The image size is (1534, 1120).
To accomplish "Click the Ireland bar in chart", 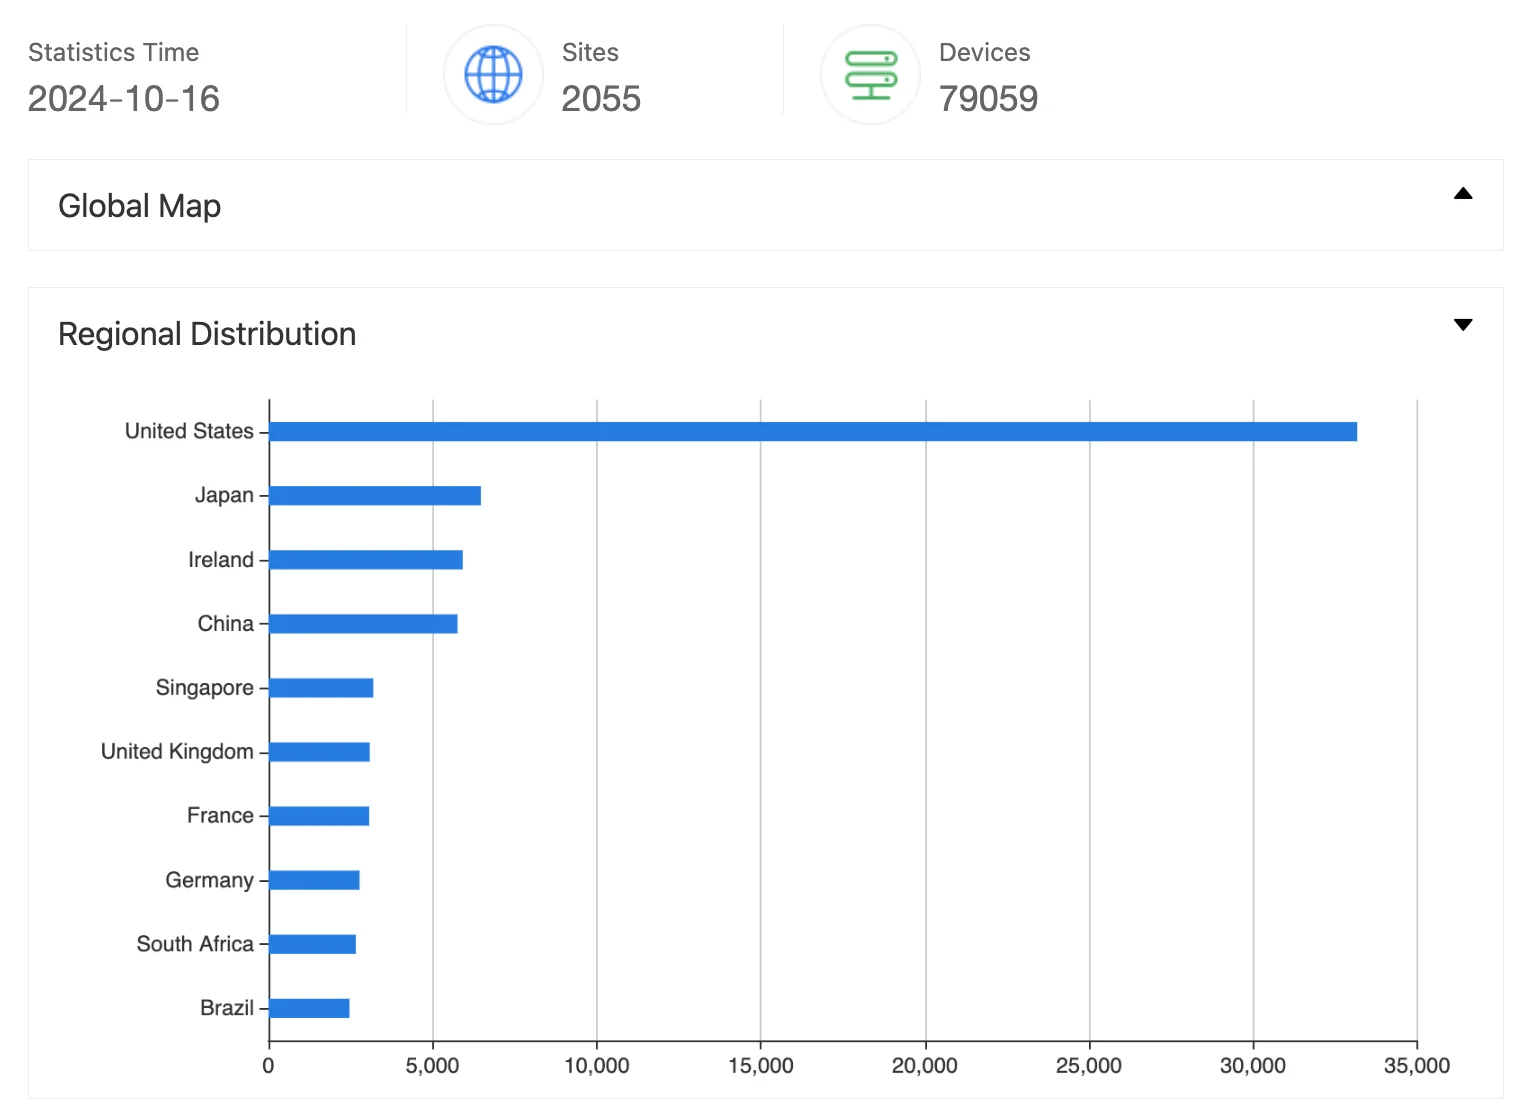I will (366, 560).
